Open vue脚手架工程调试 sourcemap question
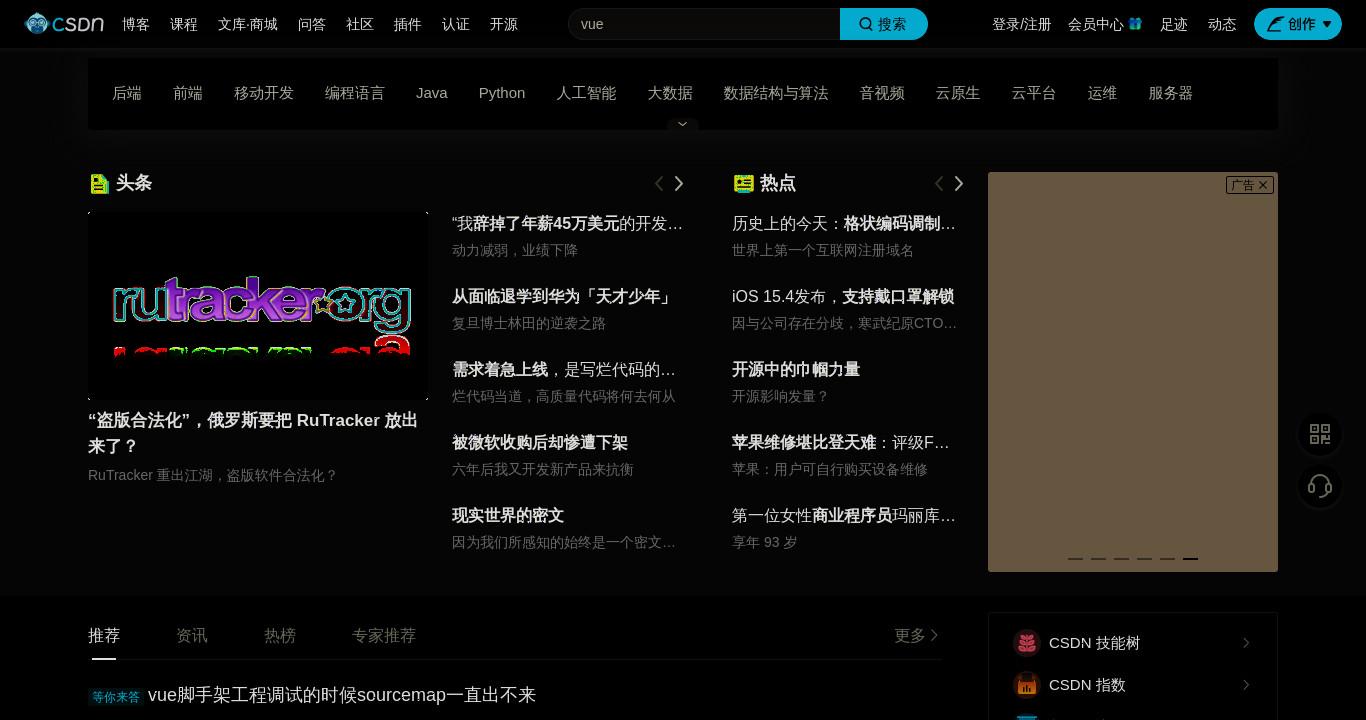The height and width of the screenshot is (720, 1366). pos(342,695)
